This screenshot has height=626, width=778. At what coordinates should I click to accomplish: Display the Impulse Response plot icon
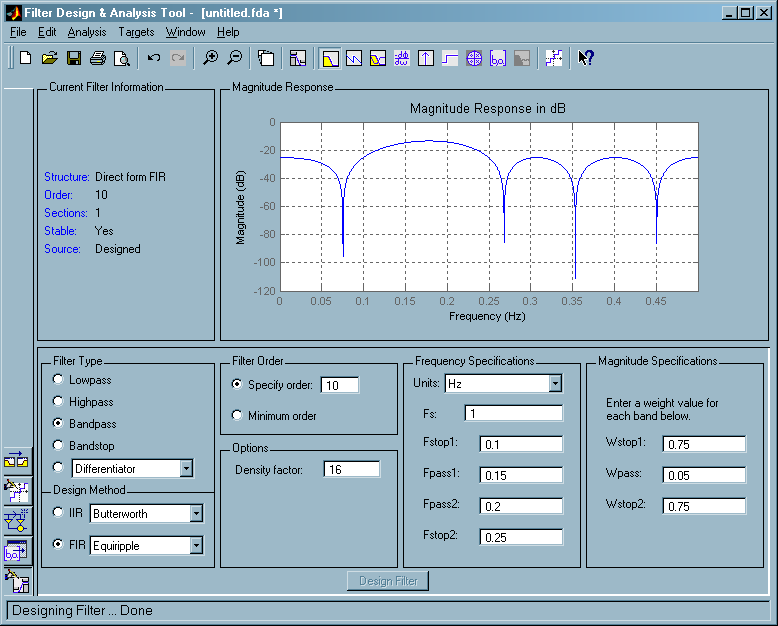pos(426,58)
